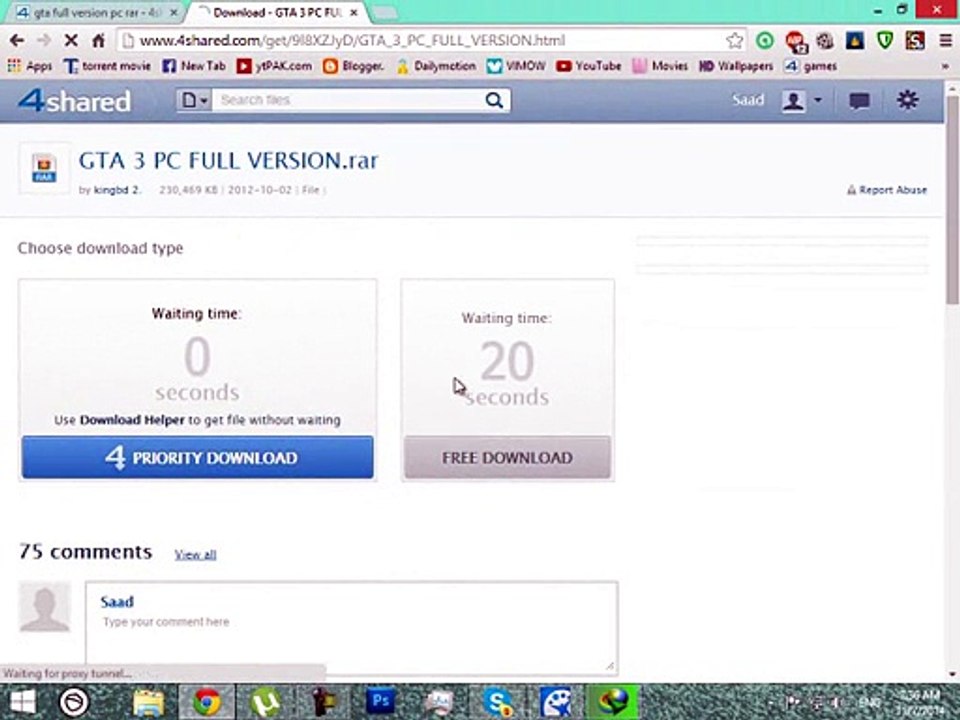Open the Movies bookmark
This screenshot has height=720, width=960.
click(x=660, y=66)
